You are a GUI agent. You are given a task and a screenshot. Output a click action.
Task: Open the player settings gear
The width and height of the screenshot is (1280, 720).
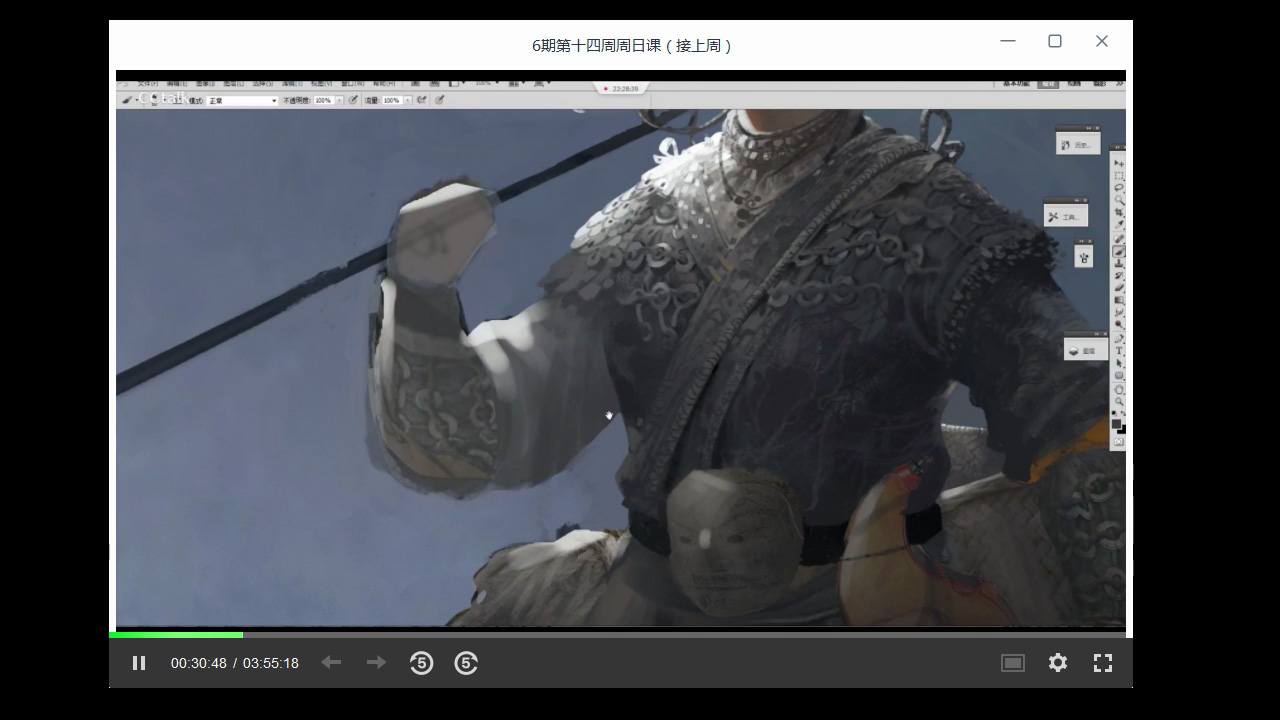[1058, 663]
